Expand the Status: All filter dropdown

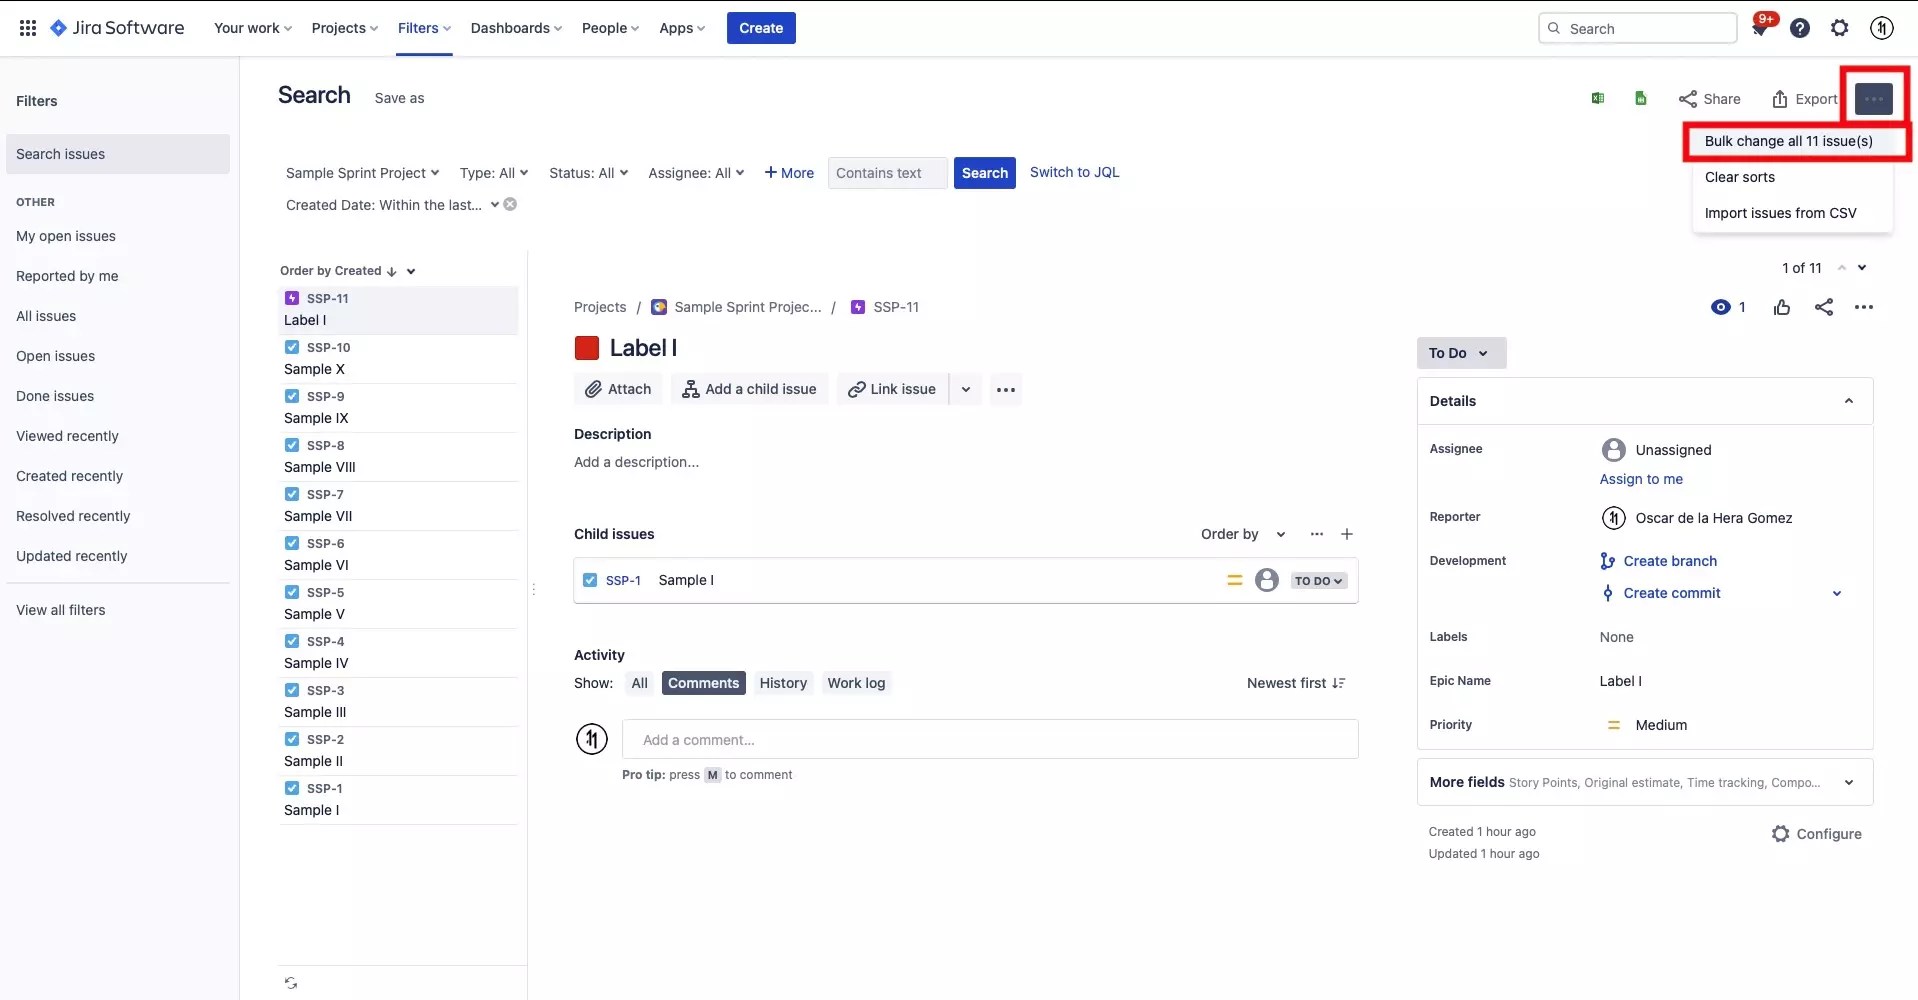tap(587, 172)
